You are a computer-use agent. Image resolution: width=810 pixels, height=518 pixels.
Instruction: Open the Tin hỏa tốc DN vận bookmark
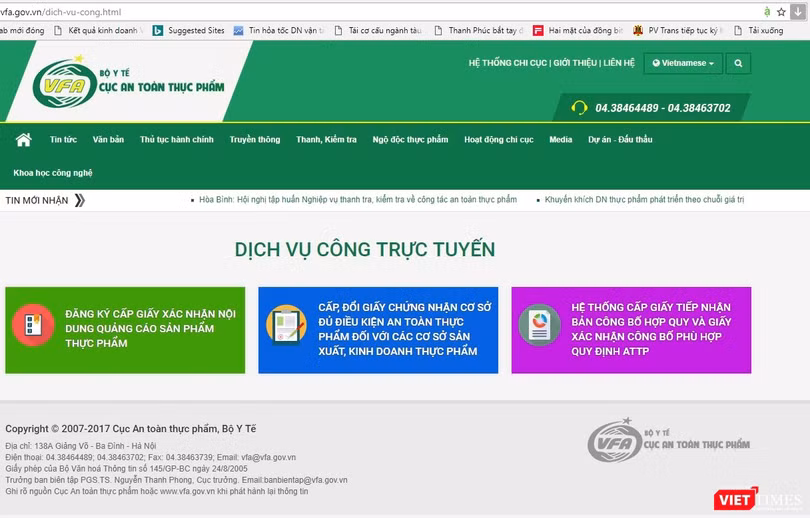(278, 30)
